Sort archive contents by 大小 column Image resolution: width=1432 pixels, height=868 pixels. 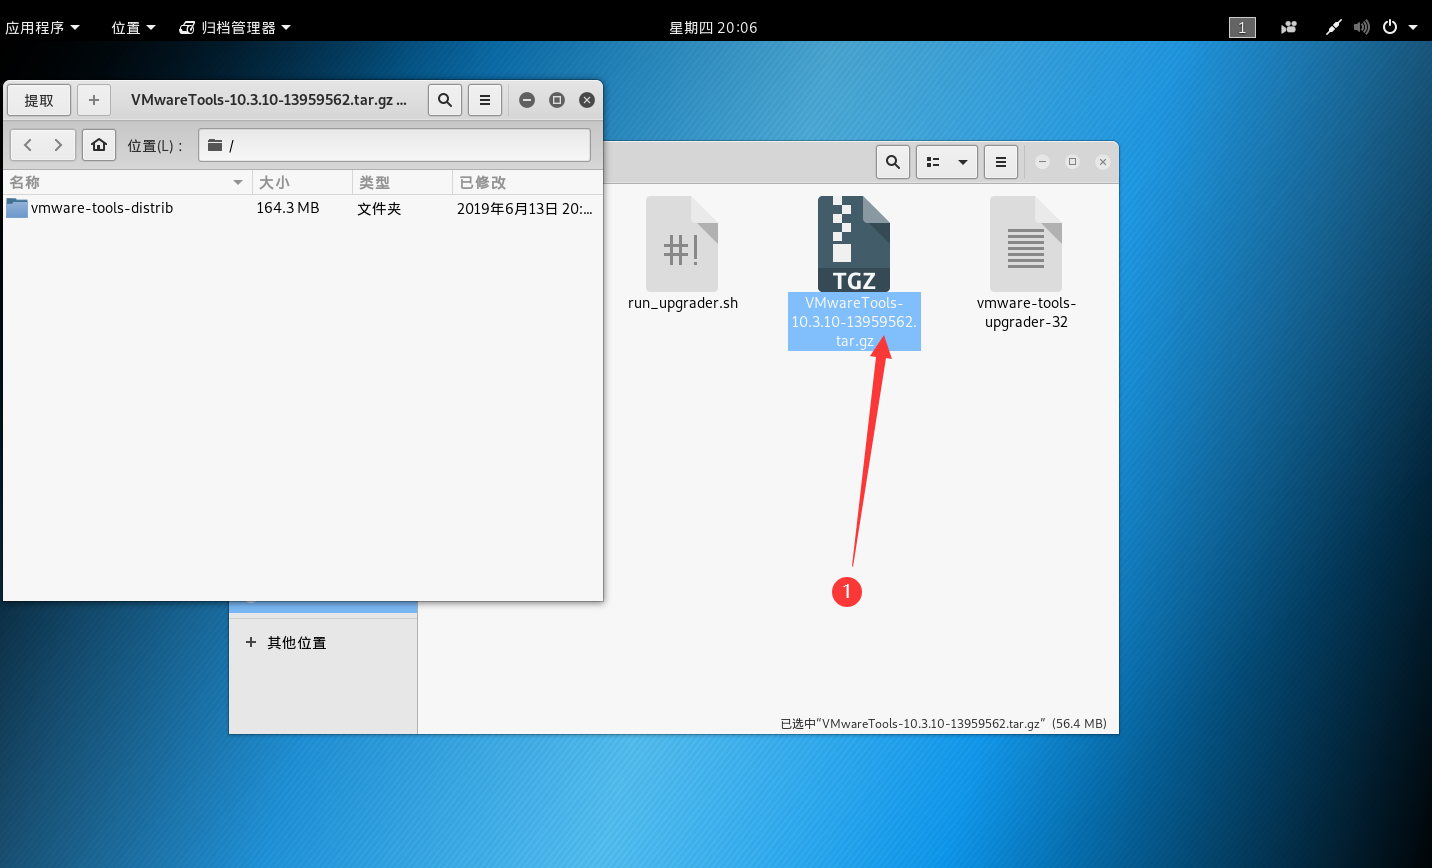coord(302,182)
